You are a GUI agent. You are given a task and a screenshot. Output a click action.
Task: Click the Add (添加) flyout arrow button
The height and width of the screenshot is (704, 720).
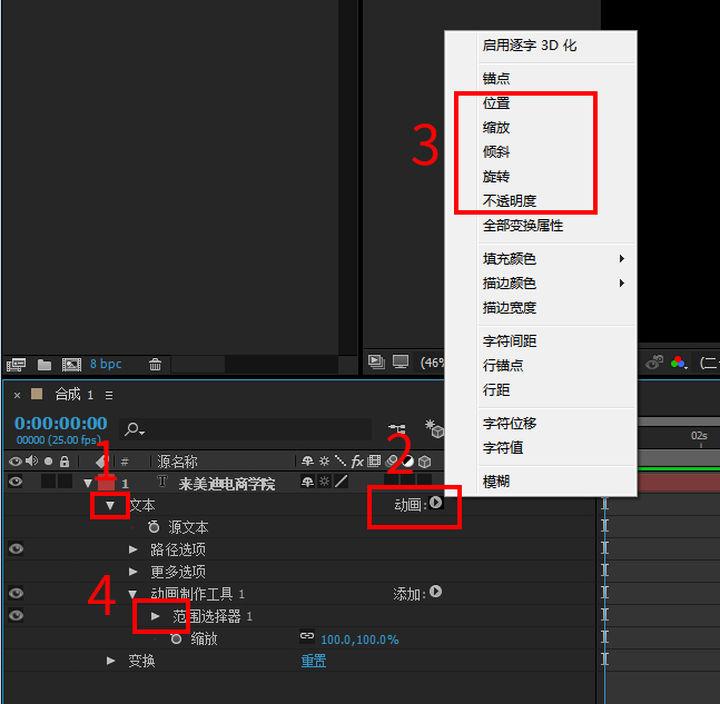[436, 593]
